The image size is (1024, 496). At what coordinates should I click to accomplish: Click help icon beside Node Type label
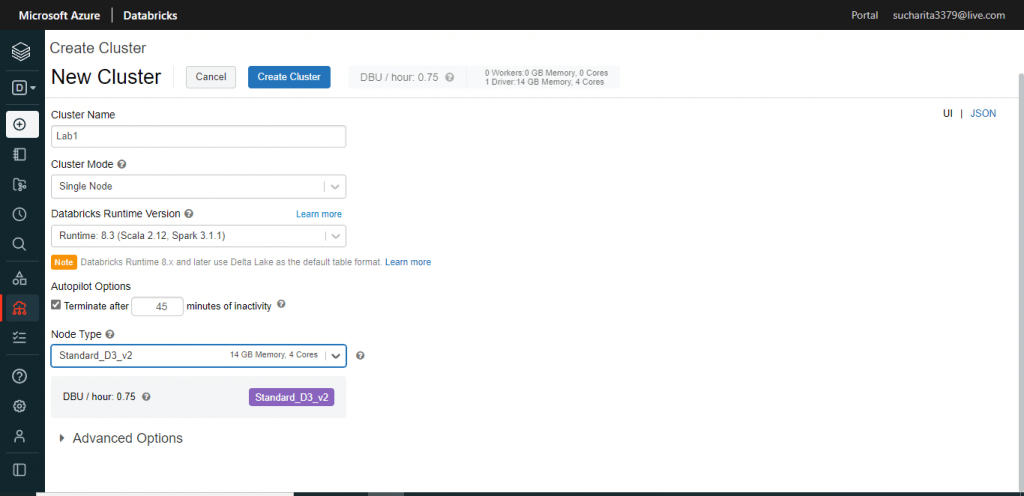pyautogui.click(x=110, y=334)
